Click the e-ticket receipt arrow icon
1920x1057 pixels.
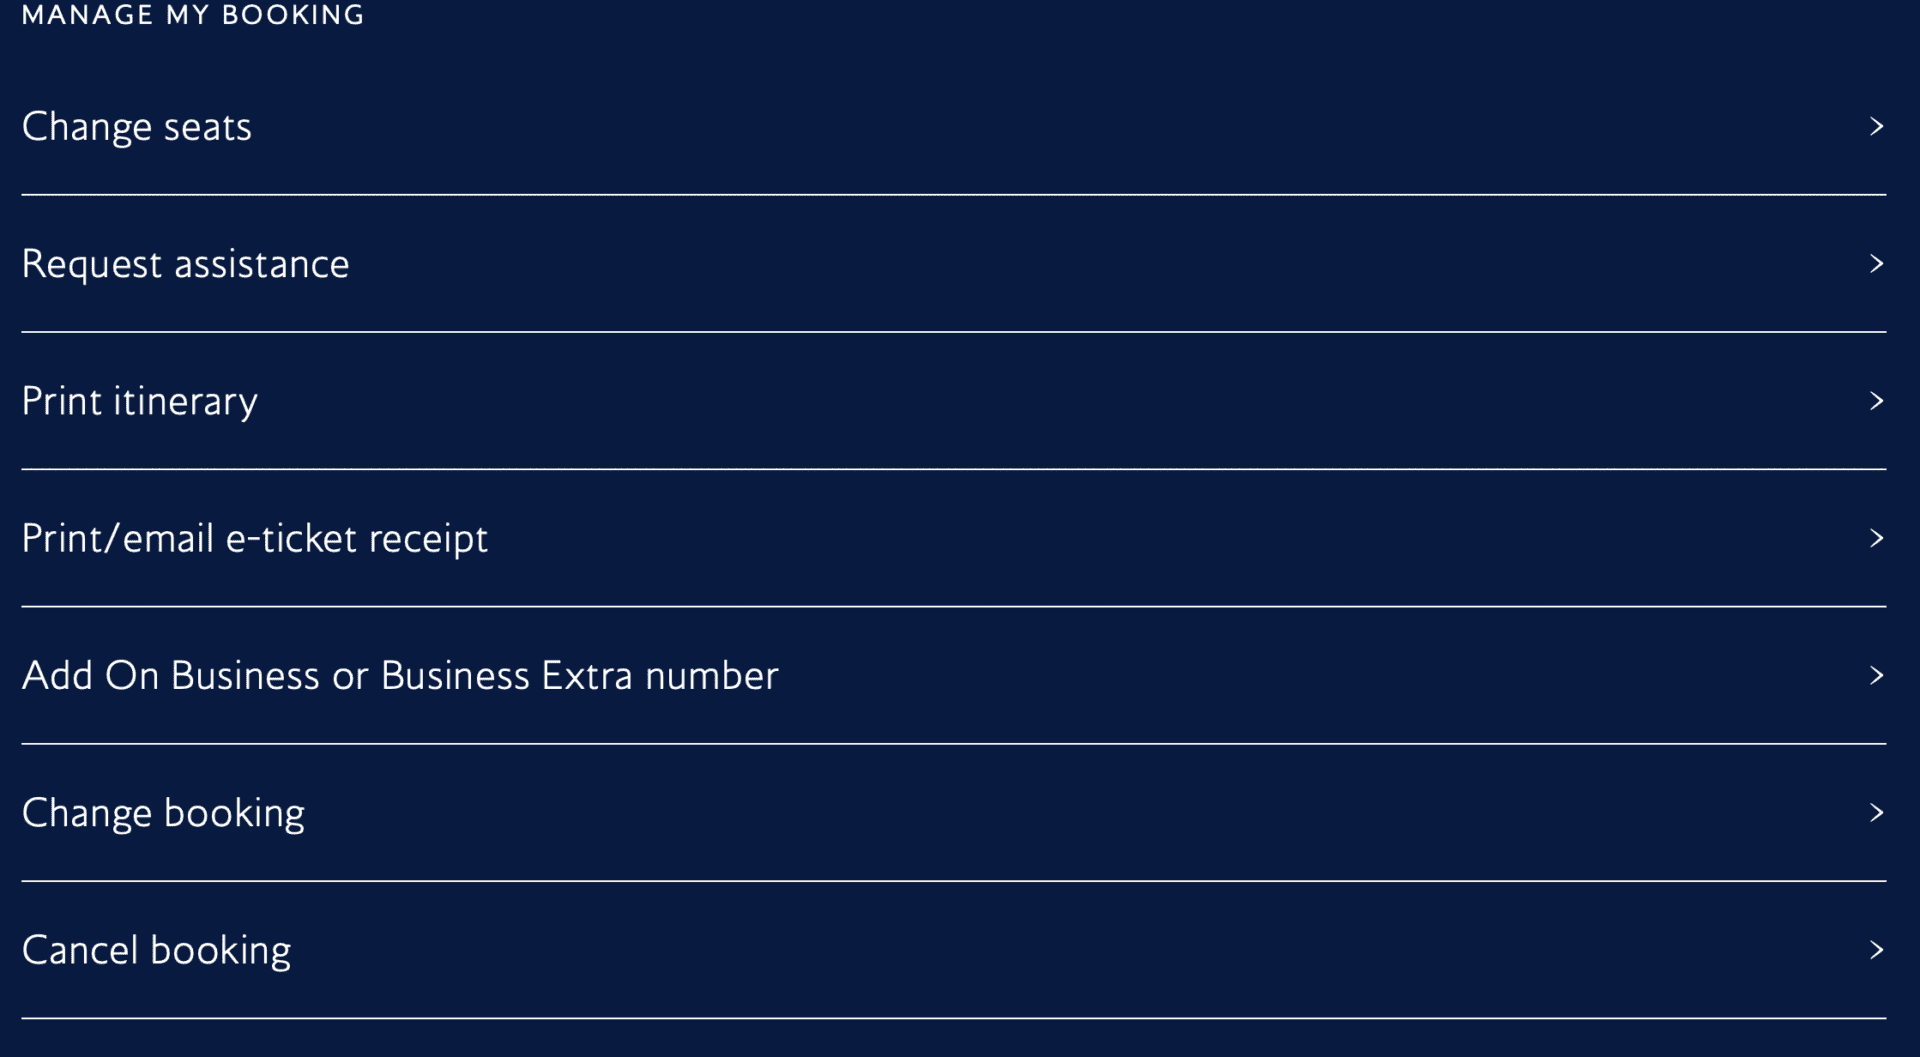pos(1875,538)
